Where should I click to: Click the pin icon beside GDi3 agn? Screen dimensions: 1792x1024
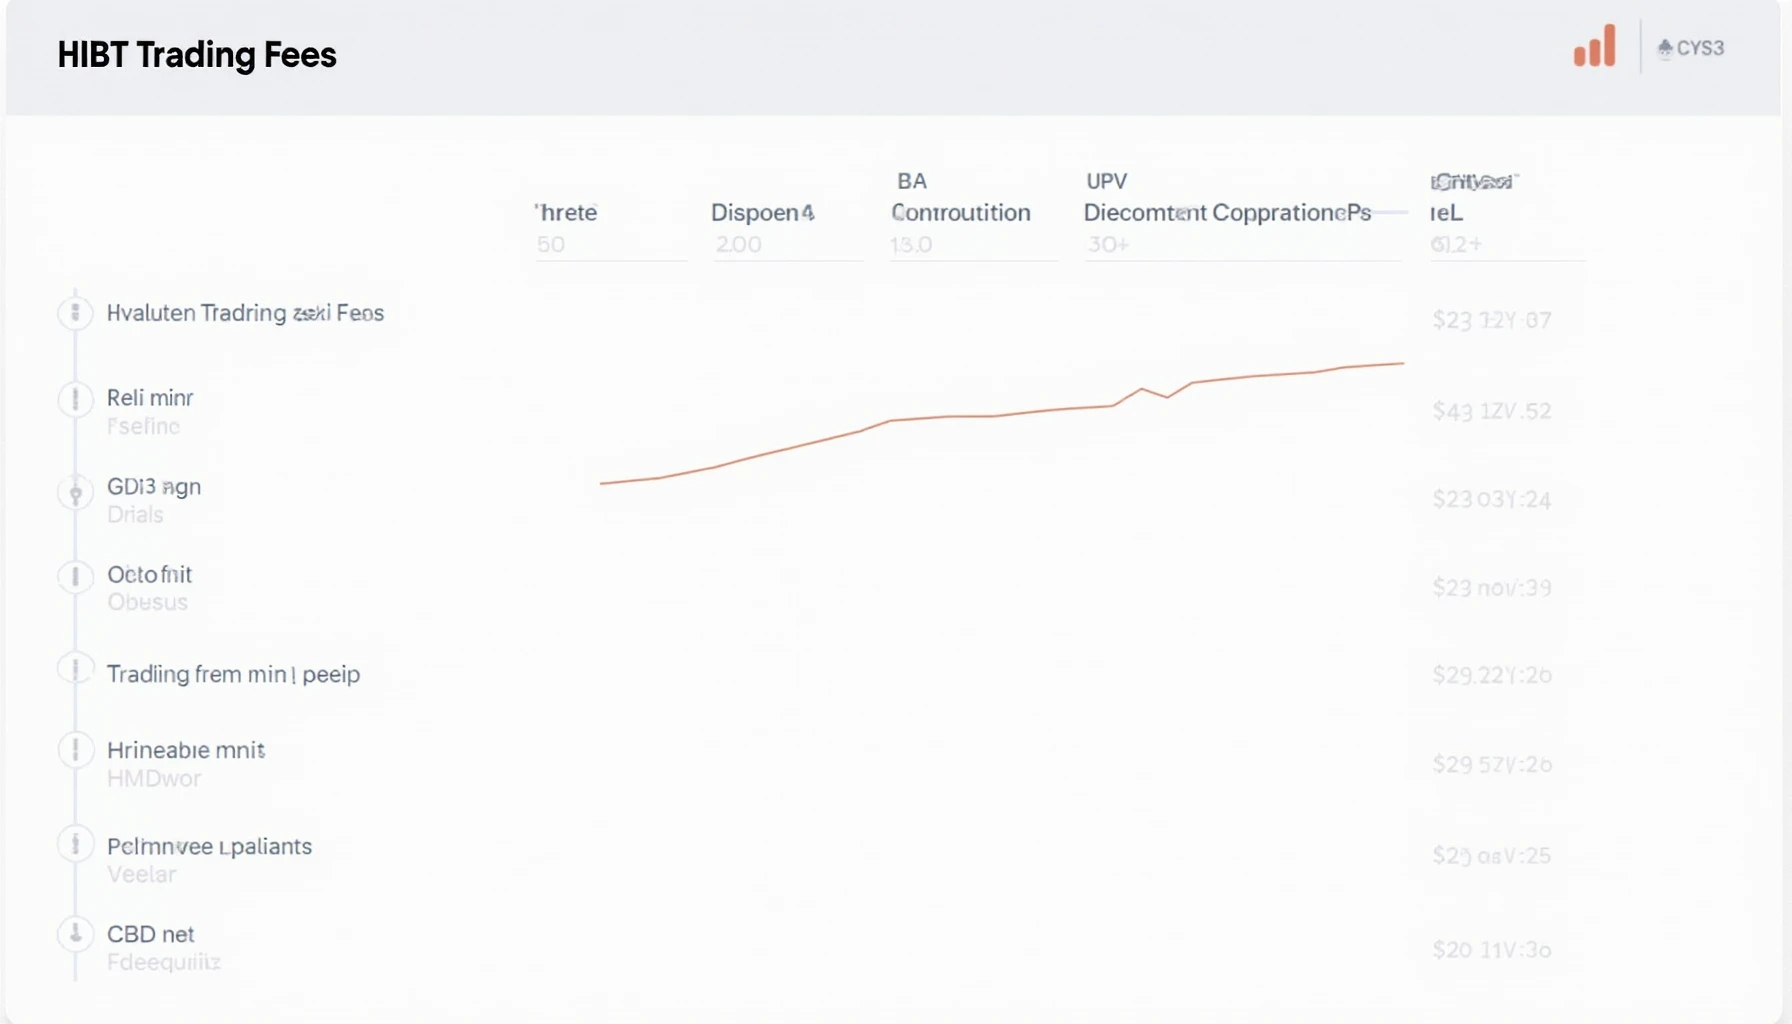click(75, 492)
